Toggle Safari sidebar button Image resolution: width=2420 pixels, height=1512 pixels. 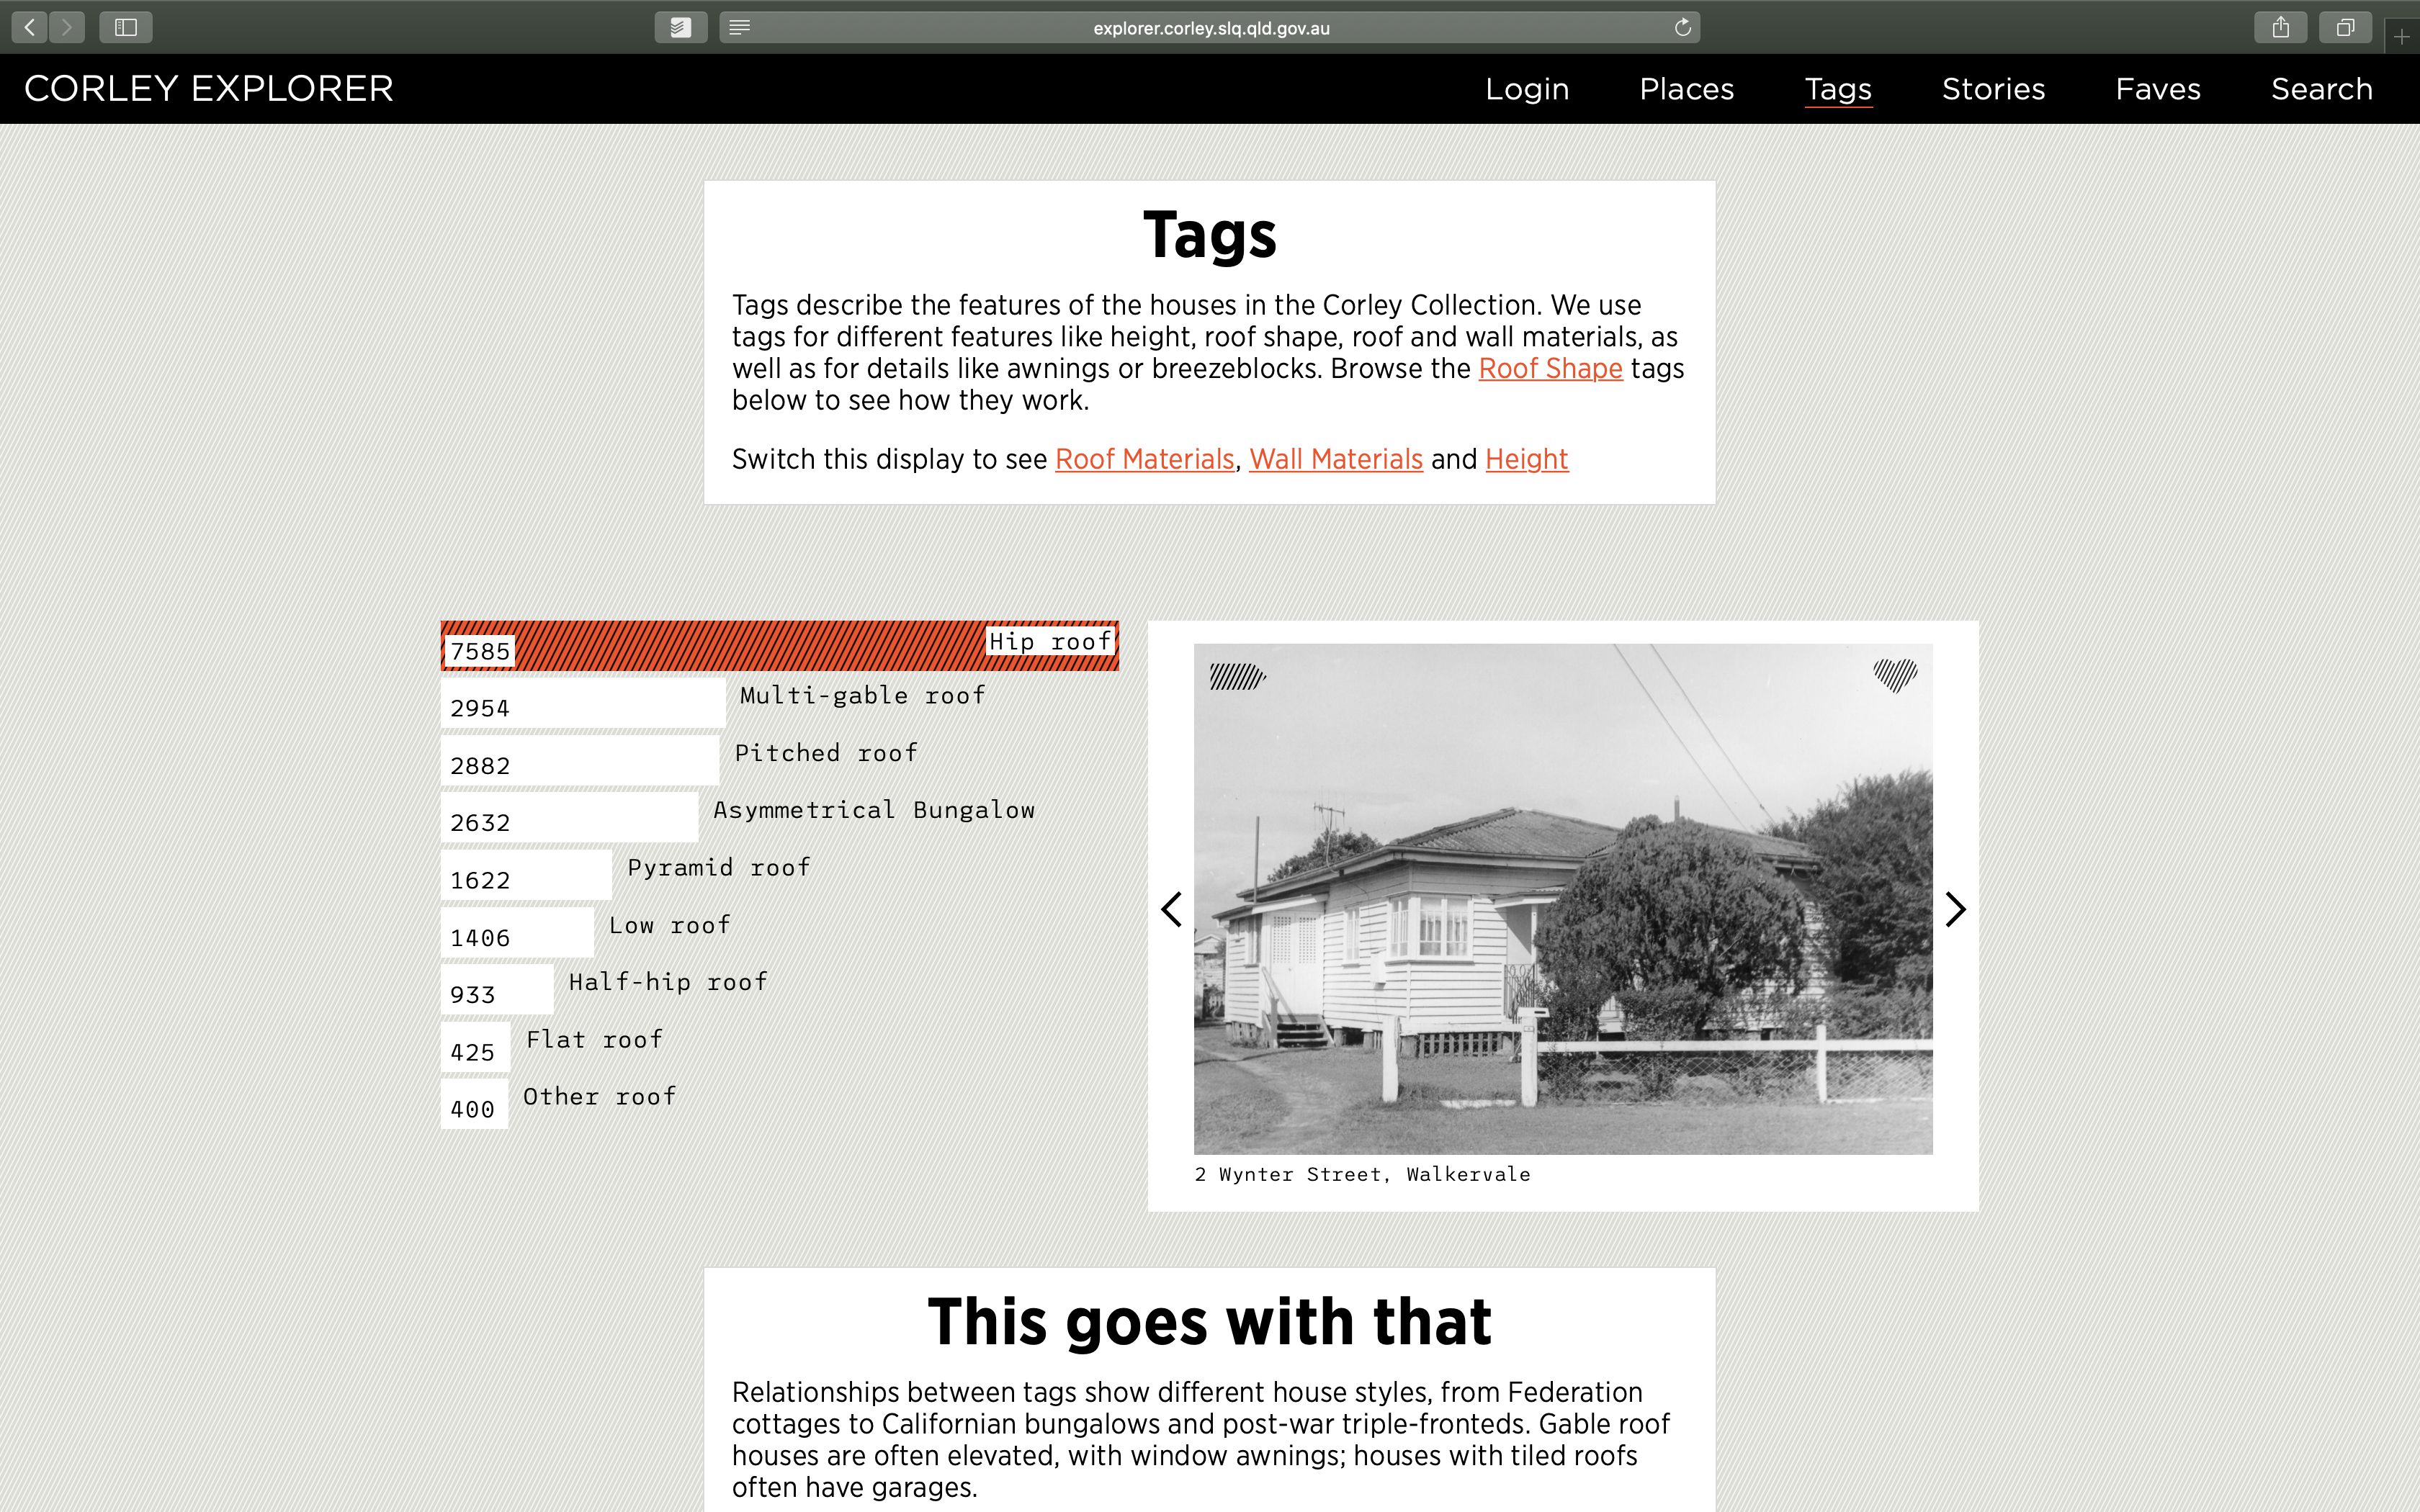(126, 27)
